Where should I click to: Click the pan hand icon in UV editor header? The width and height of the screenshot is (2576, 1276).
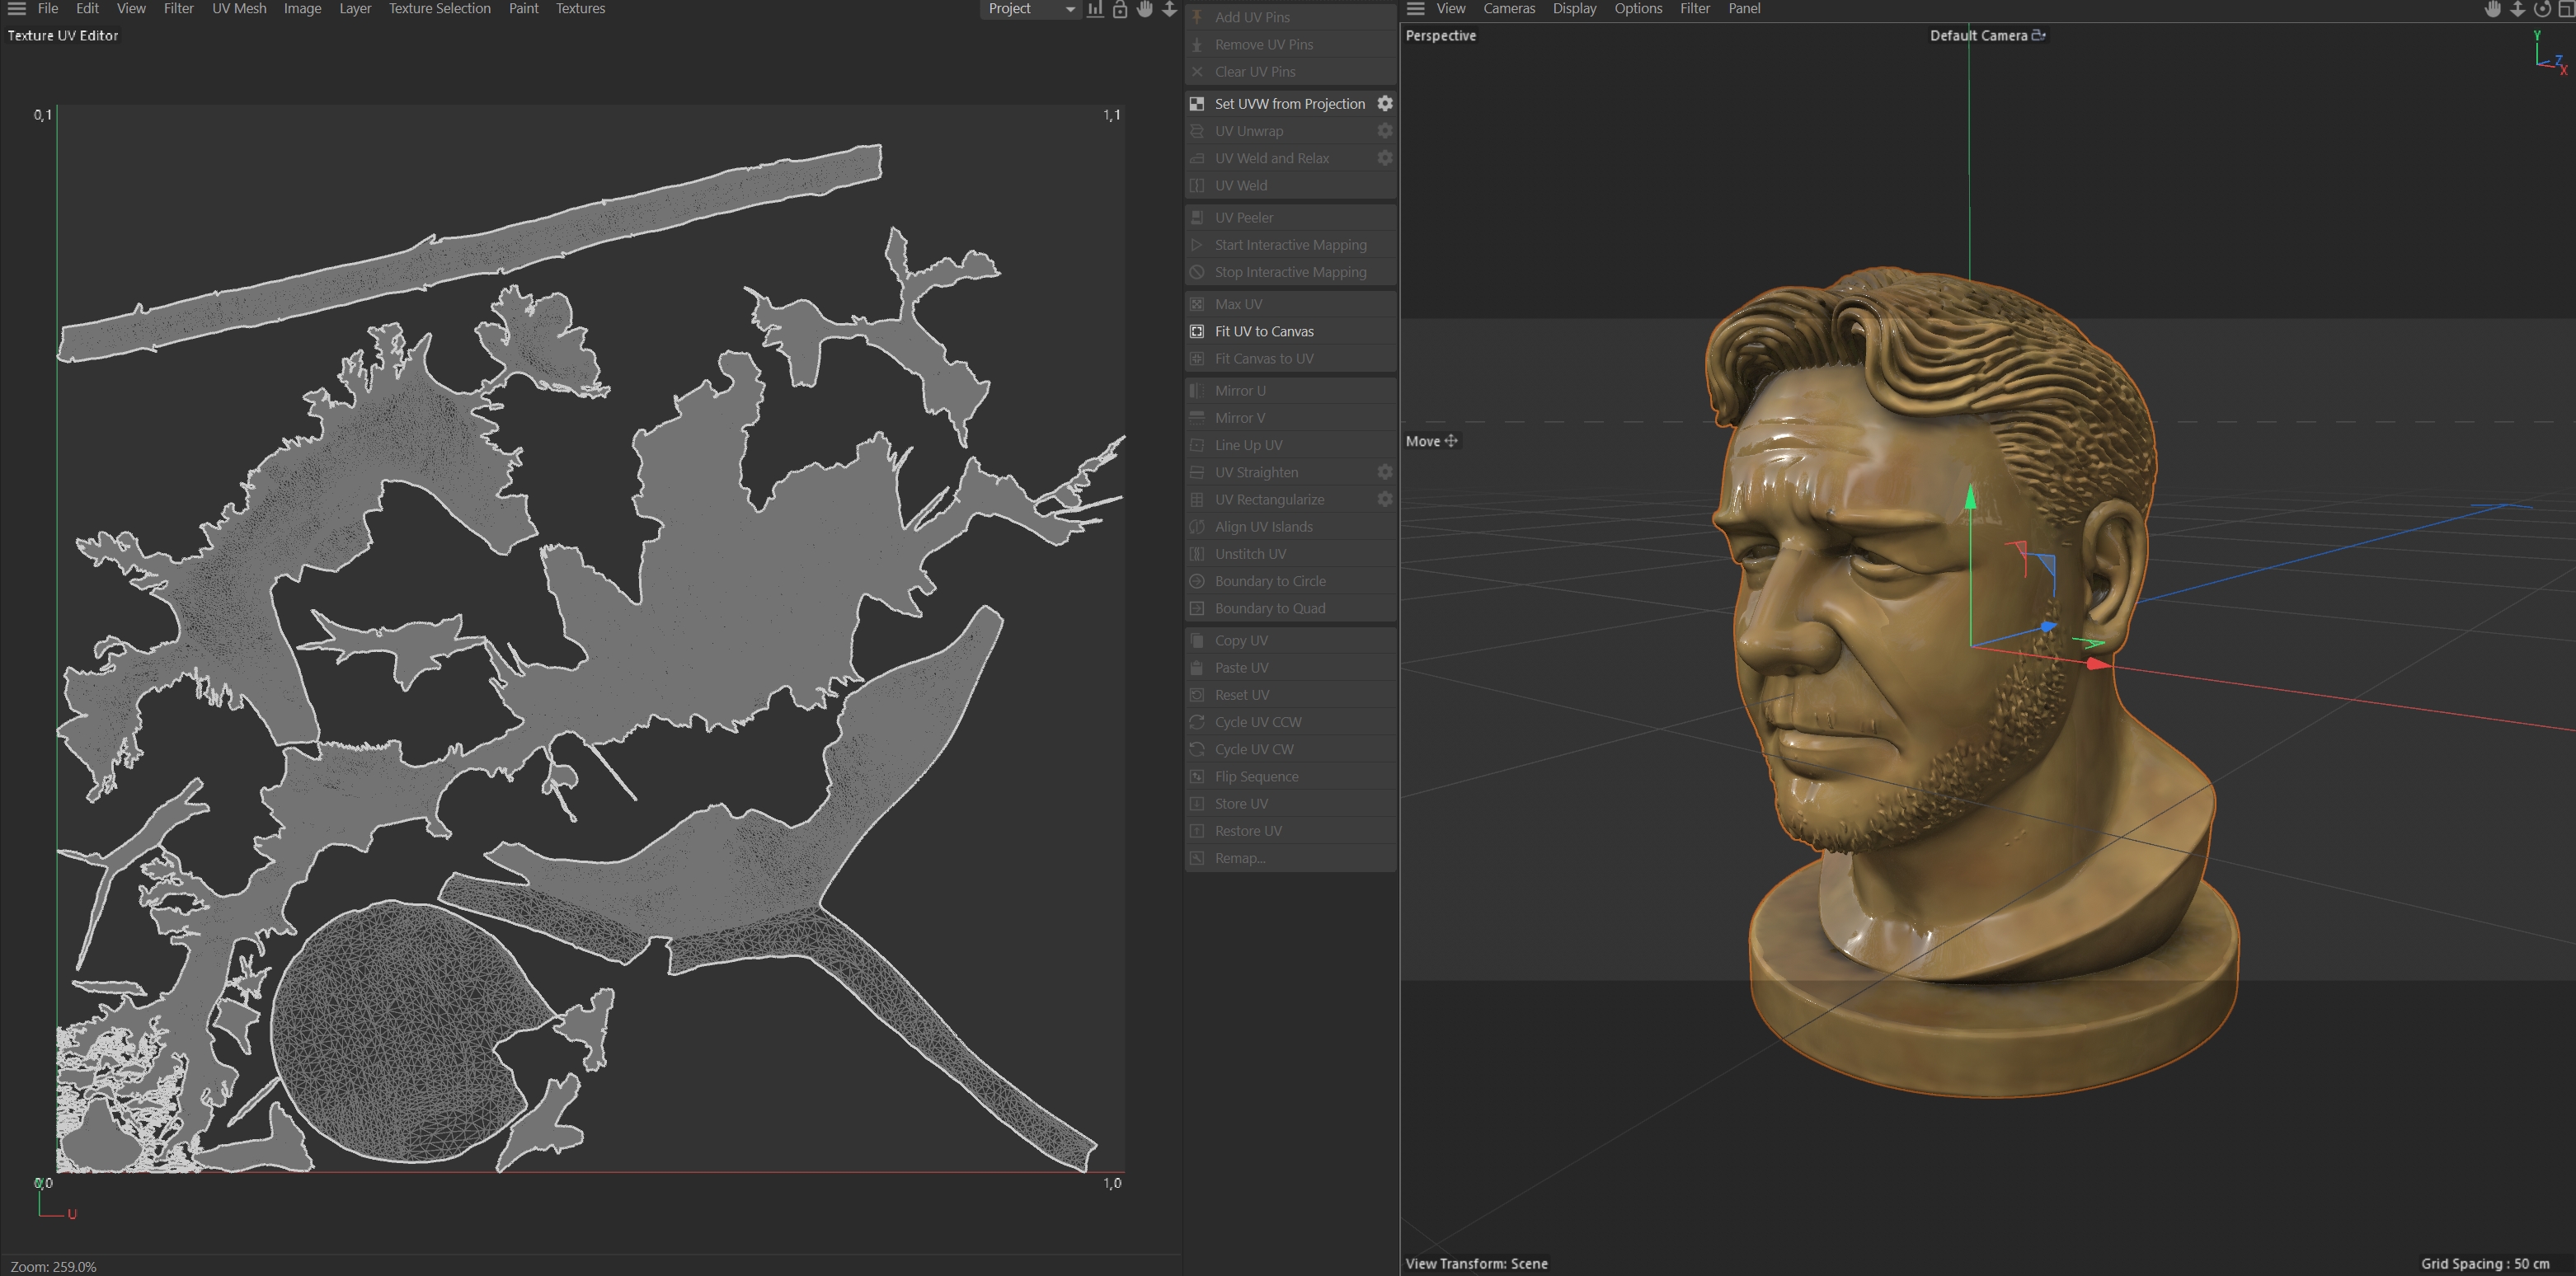click(x=1144, y=9)
